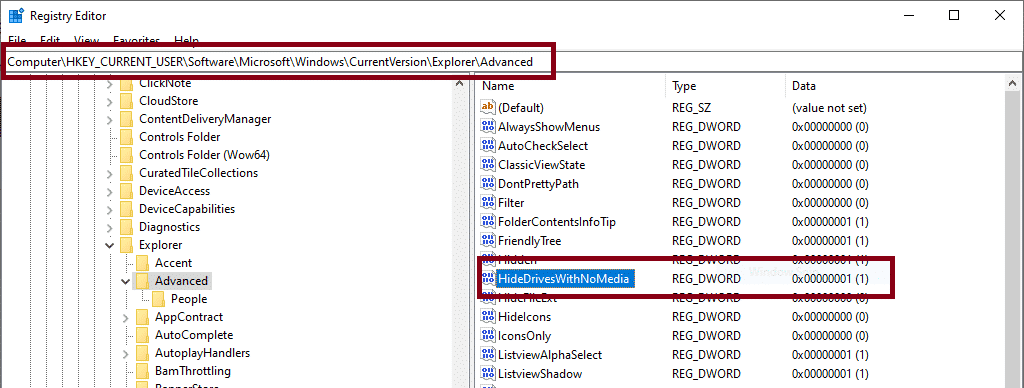The height and width of the screenshot is (388, 1024).
Task: Click the AlwaysShowMenus DWORD icon
Action: [488, 126]
